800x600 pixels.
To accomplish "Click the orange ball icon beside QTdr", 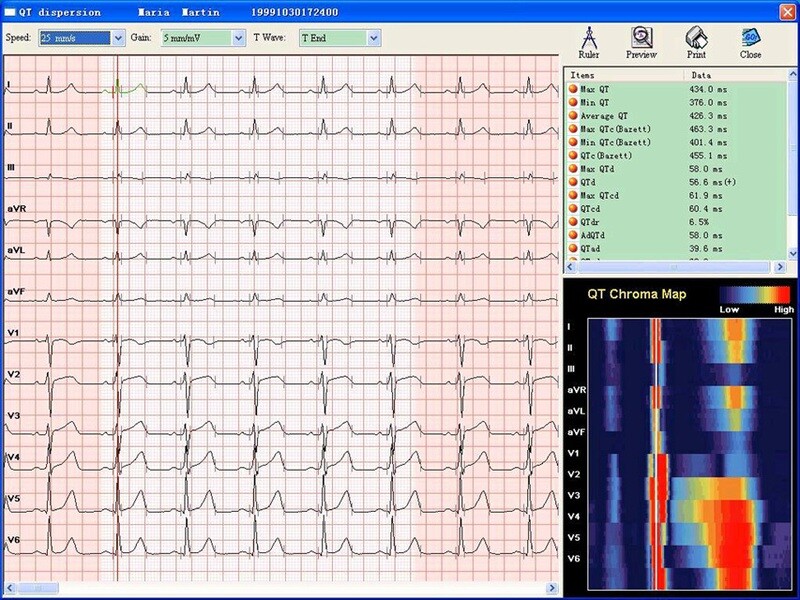I will [x=573, y=221].
